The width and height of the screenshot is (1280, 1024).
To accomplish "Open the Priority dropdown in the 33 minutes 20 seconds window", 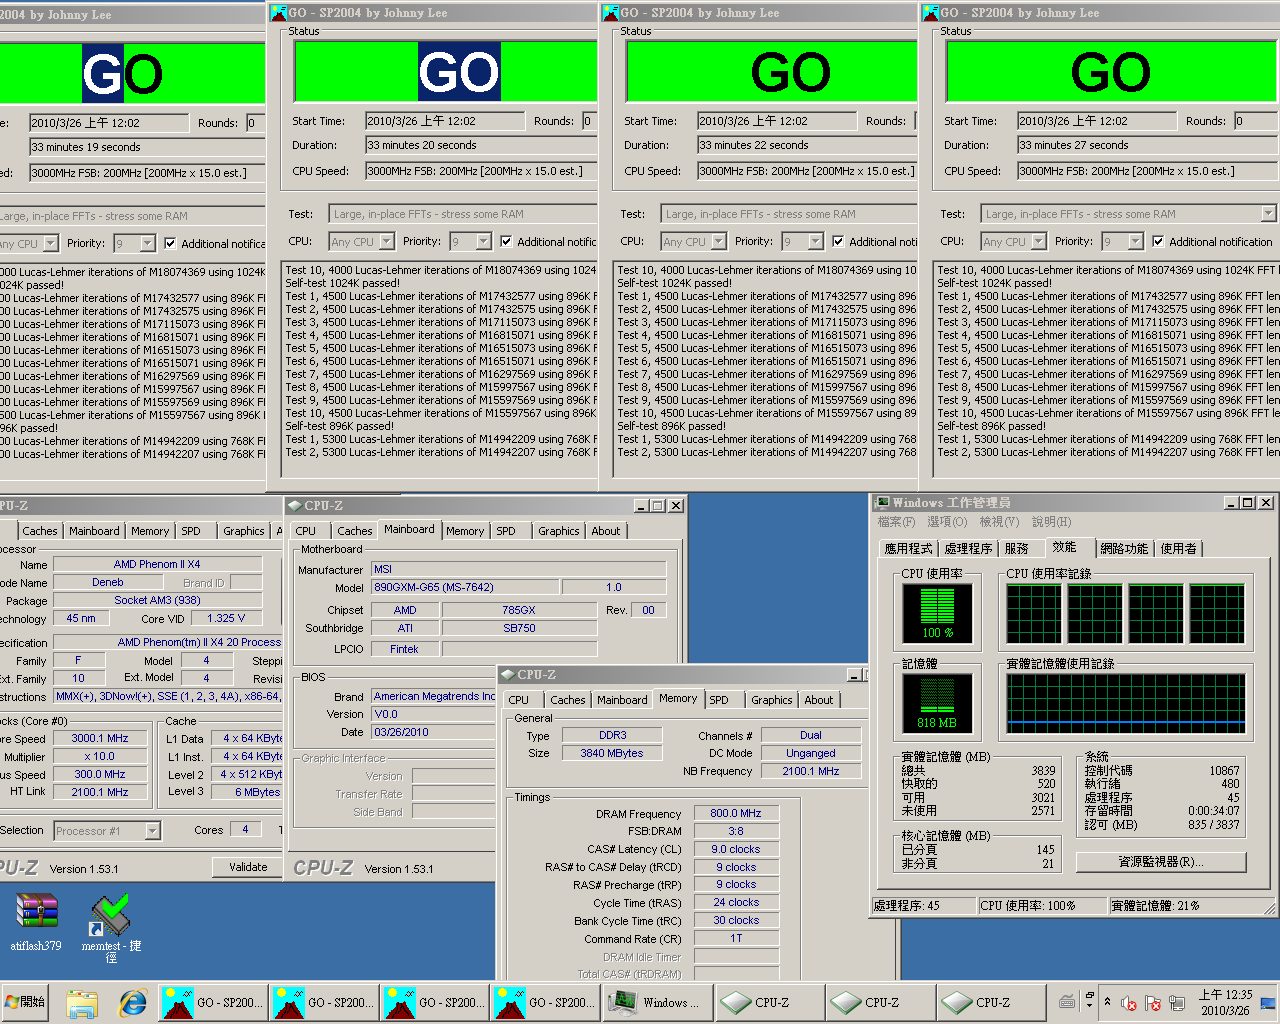I will [x=484, y=242].
